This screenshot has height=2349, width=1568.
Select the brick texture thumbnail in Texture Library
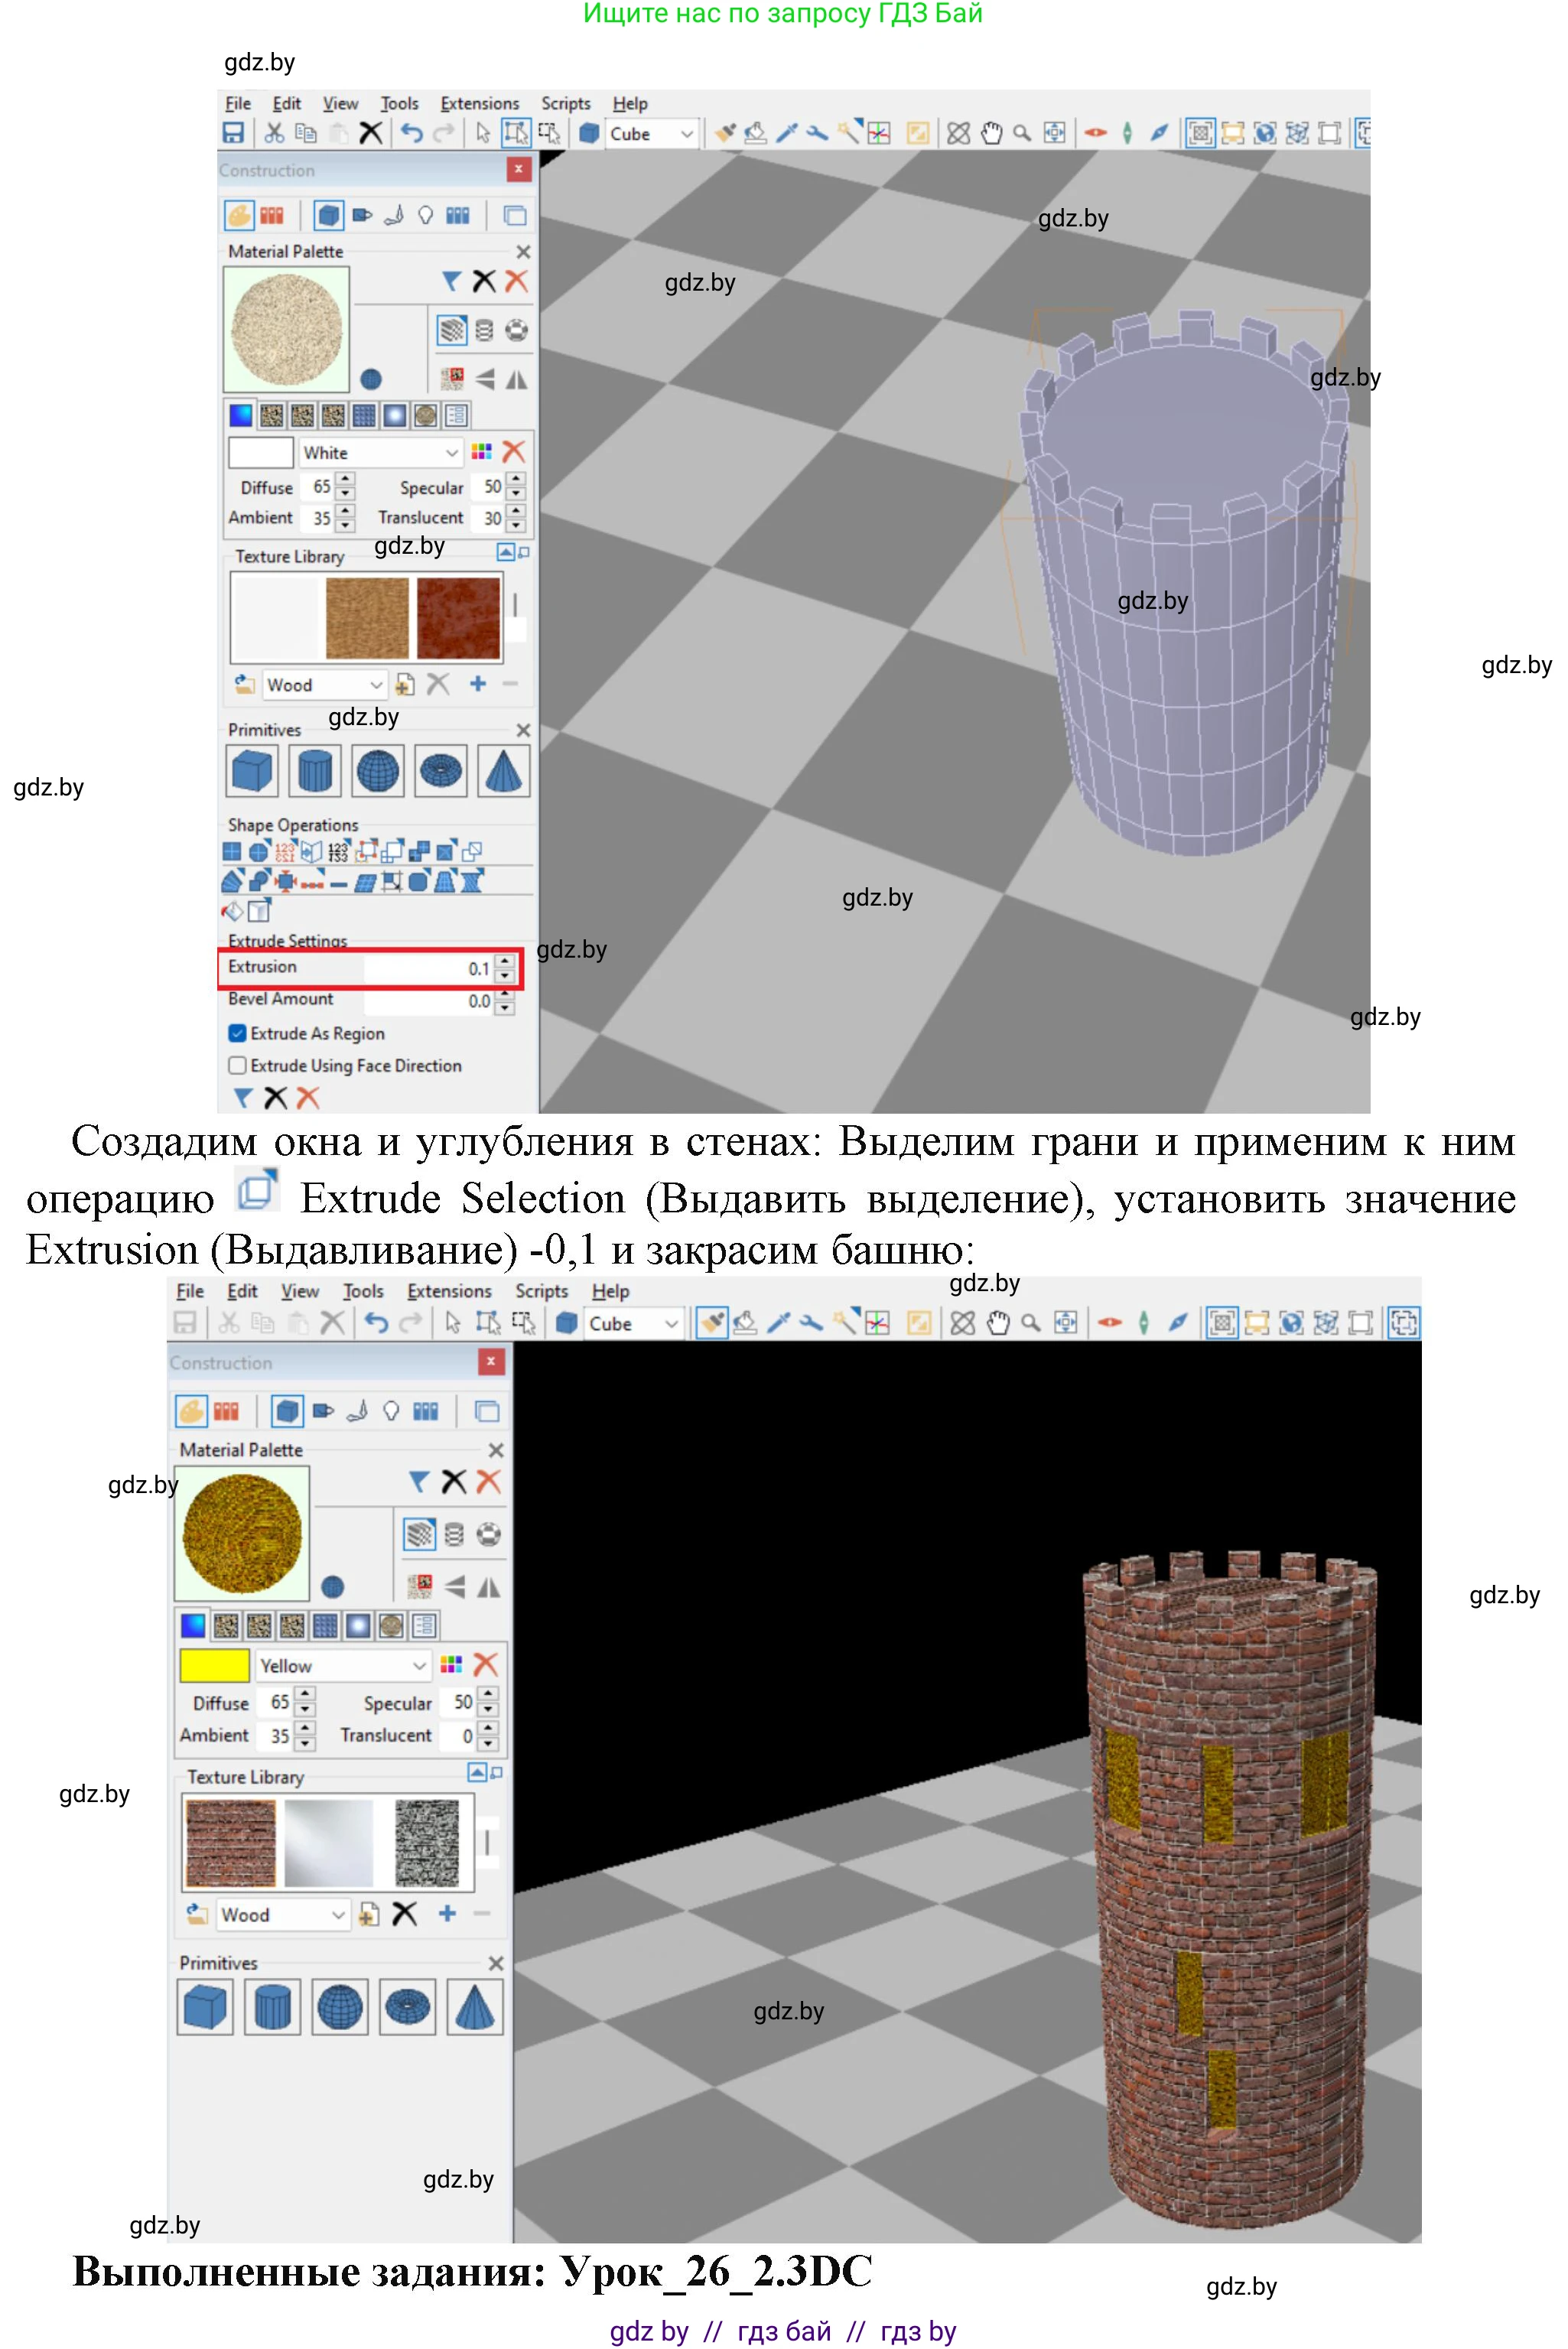(x=231, y=1842)
